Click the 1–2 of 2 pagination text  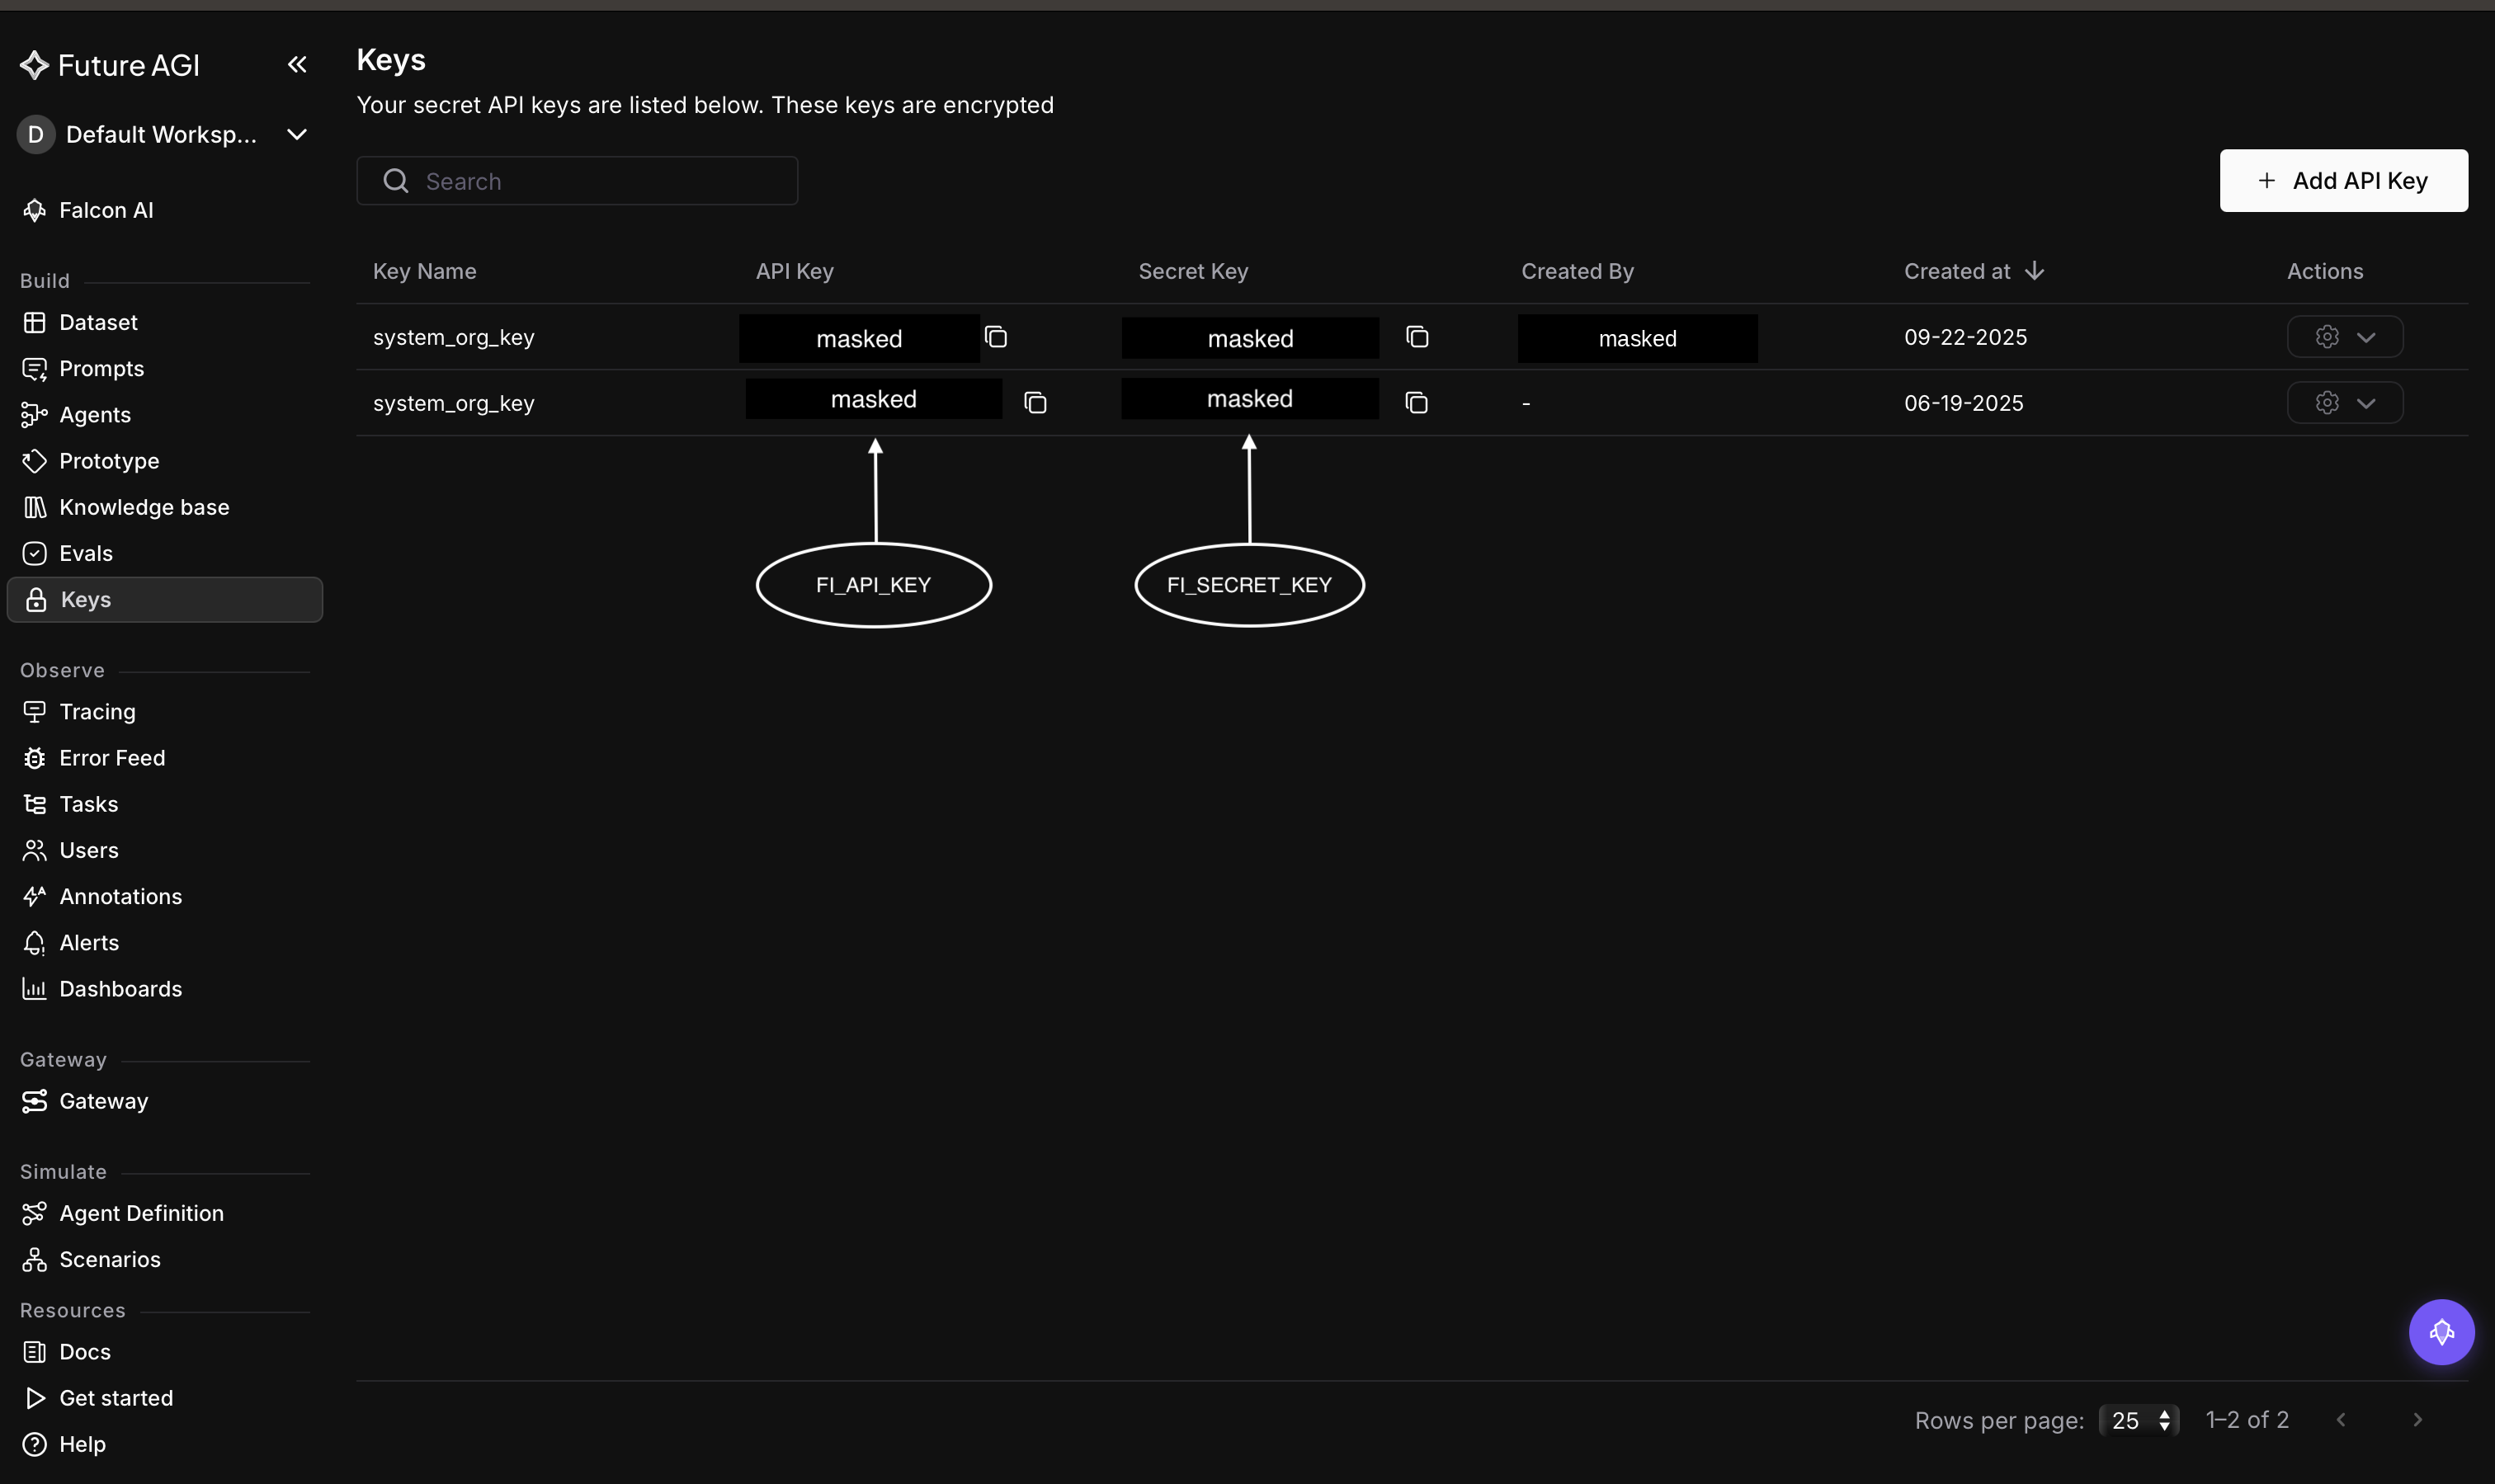(2247, 1420)
